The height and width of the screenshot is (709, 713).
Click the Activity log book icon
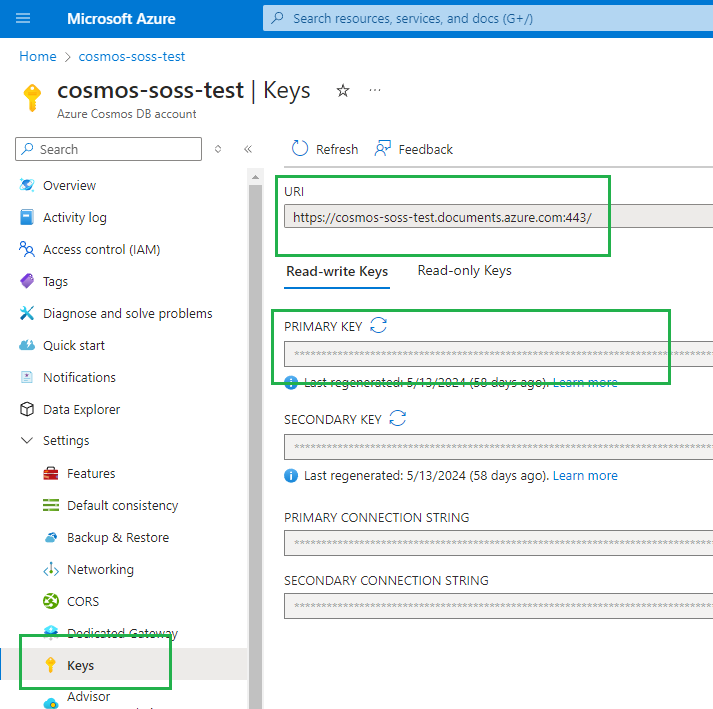27,217
